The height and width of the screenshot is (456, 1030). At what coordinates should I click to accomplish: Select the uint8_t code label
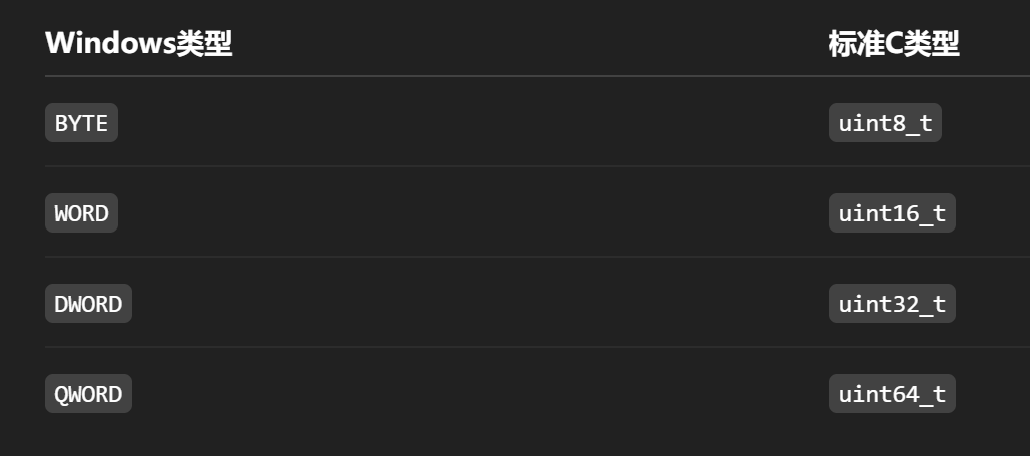click(x=885, y=123)
